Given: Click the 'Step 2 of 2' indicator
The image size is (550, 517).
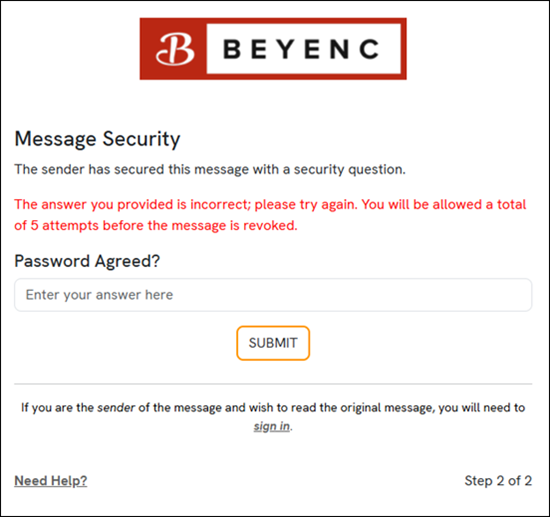Looking at the screenshot, I should tap(498, 481).
